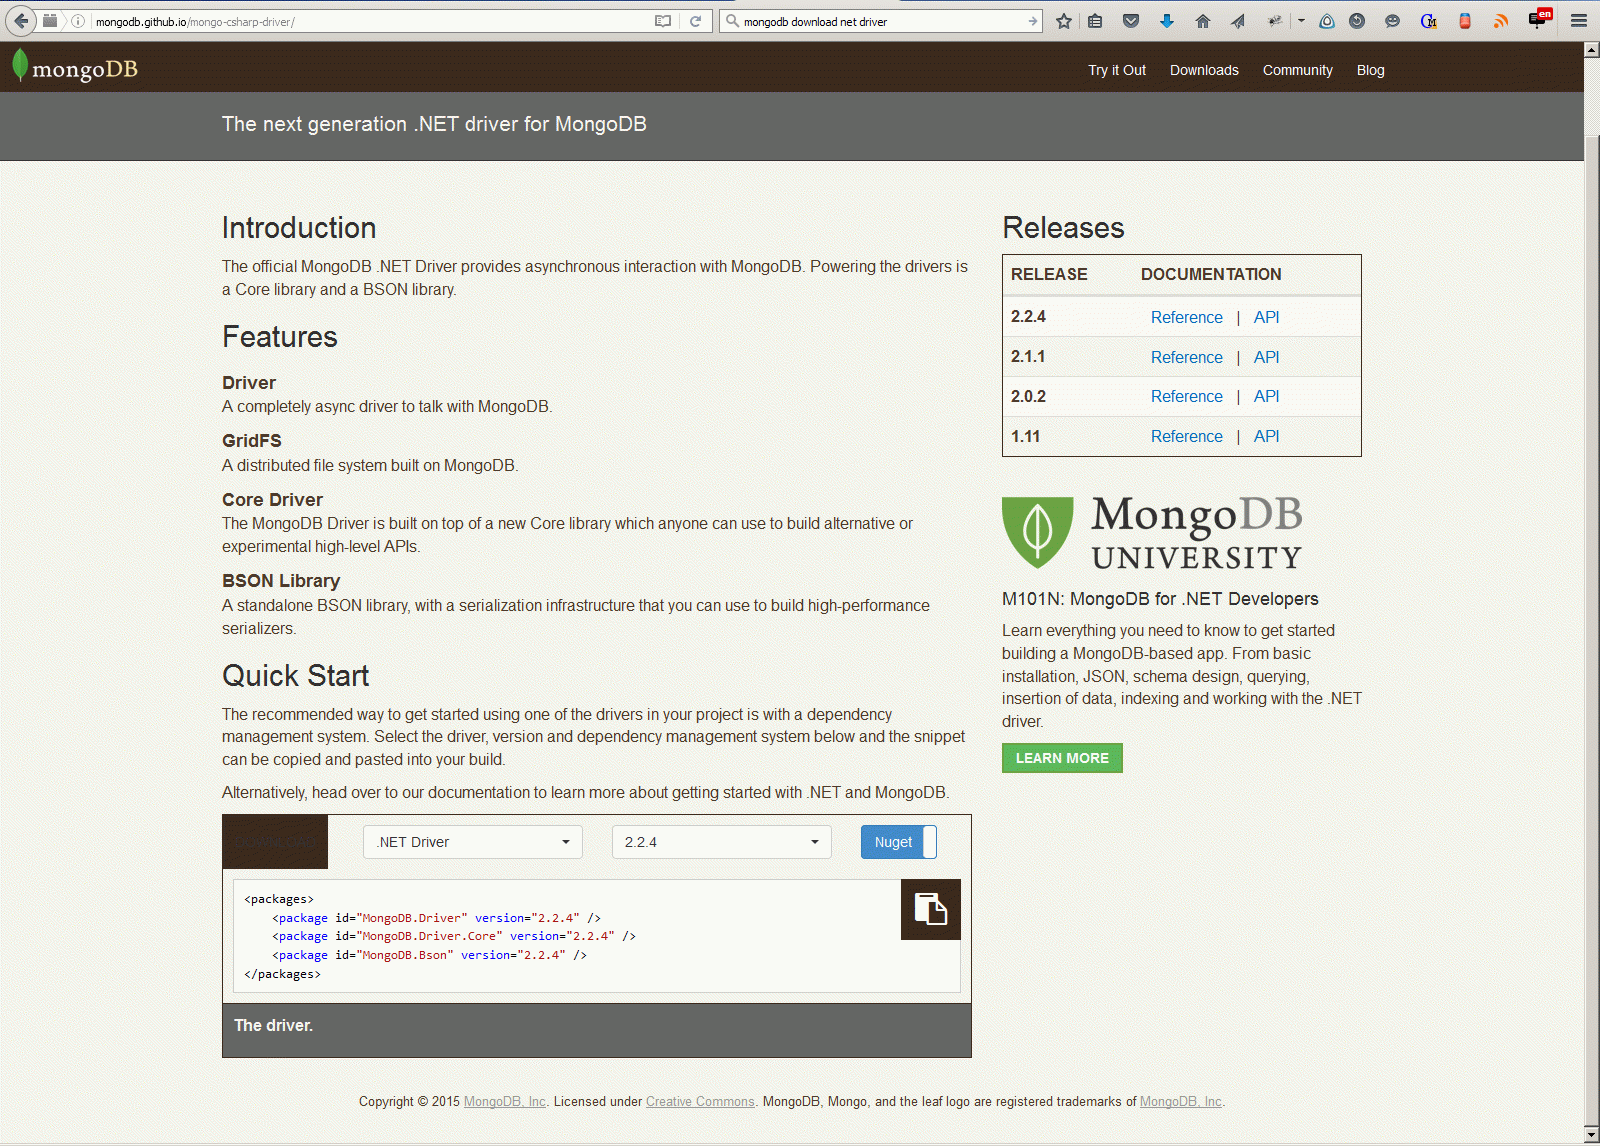Open the 2.2.4 version dropdown
Screen dimensions: 1600x1146
coord(722,842)
